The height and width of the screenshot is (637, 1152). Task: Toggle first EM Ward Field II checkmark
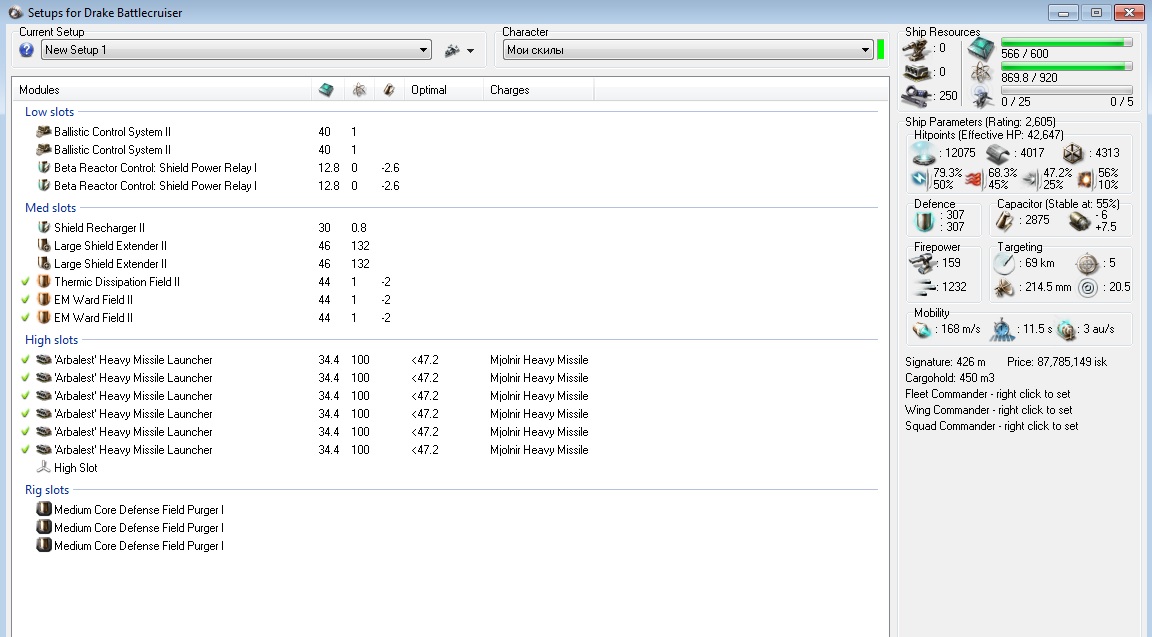coord(26,300)
